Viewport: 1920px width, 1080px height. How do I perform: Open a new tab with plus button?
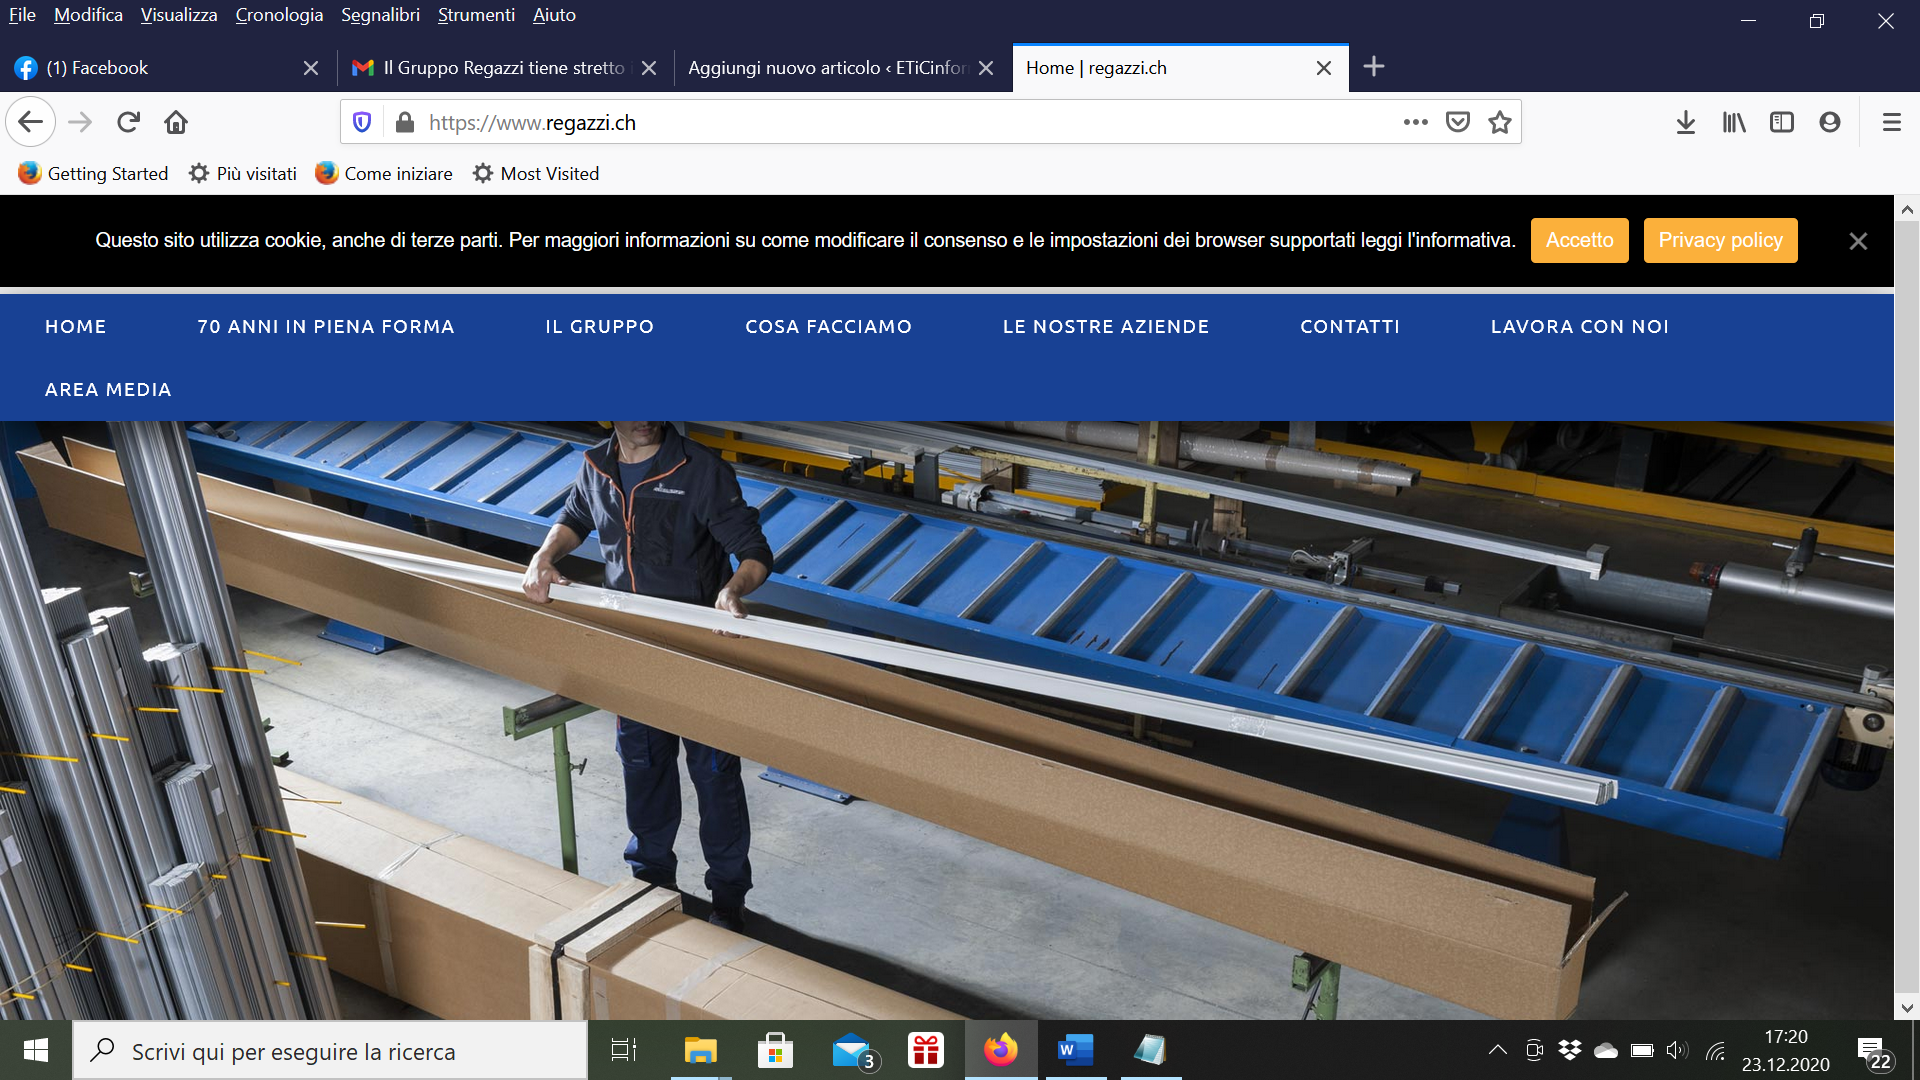[1374, 67]
